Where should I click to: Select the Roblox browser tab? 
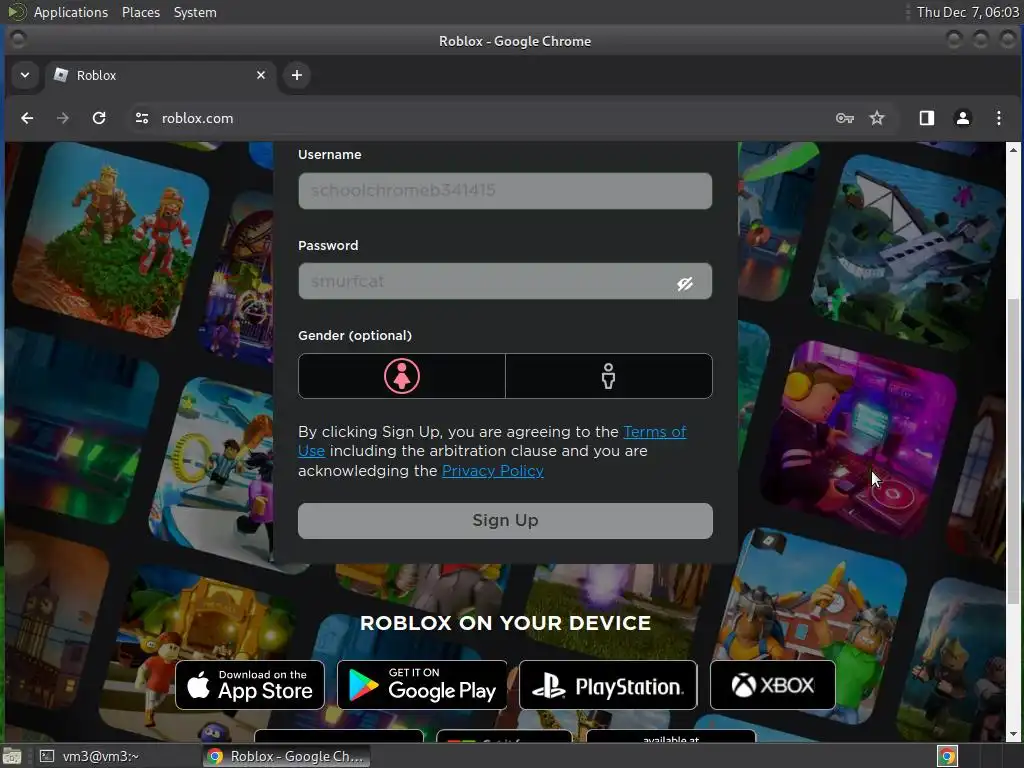(161, 75)
